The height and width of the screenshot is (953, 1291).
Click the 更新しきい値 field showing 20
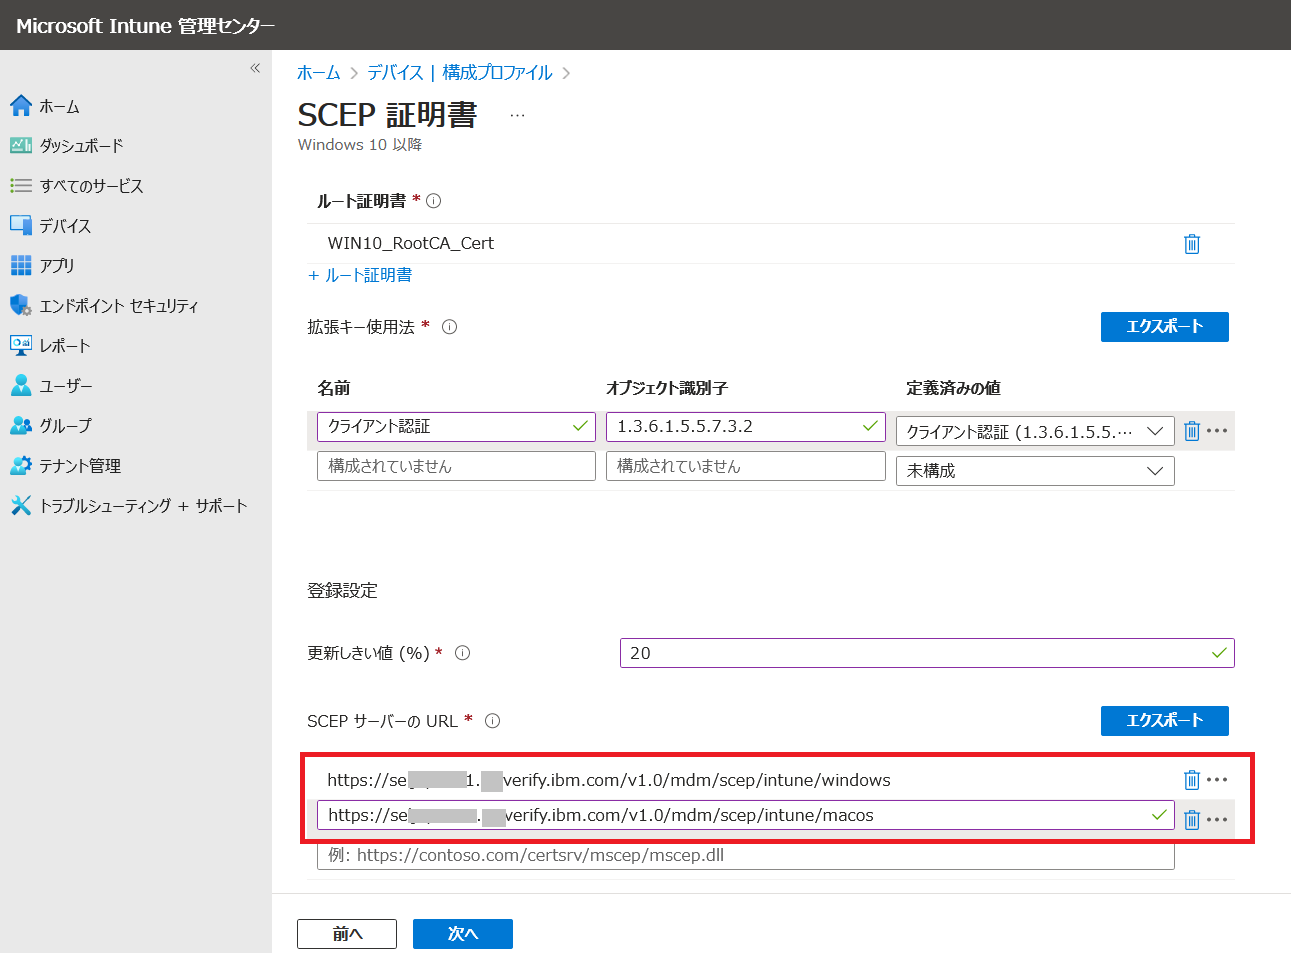point(927,653)
